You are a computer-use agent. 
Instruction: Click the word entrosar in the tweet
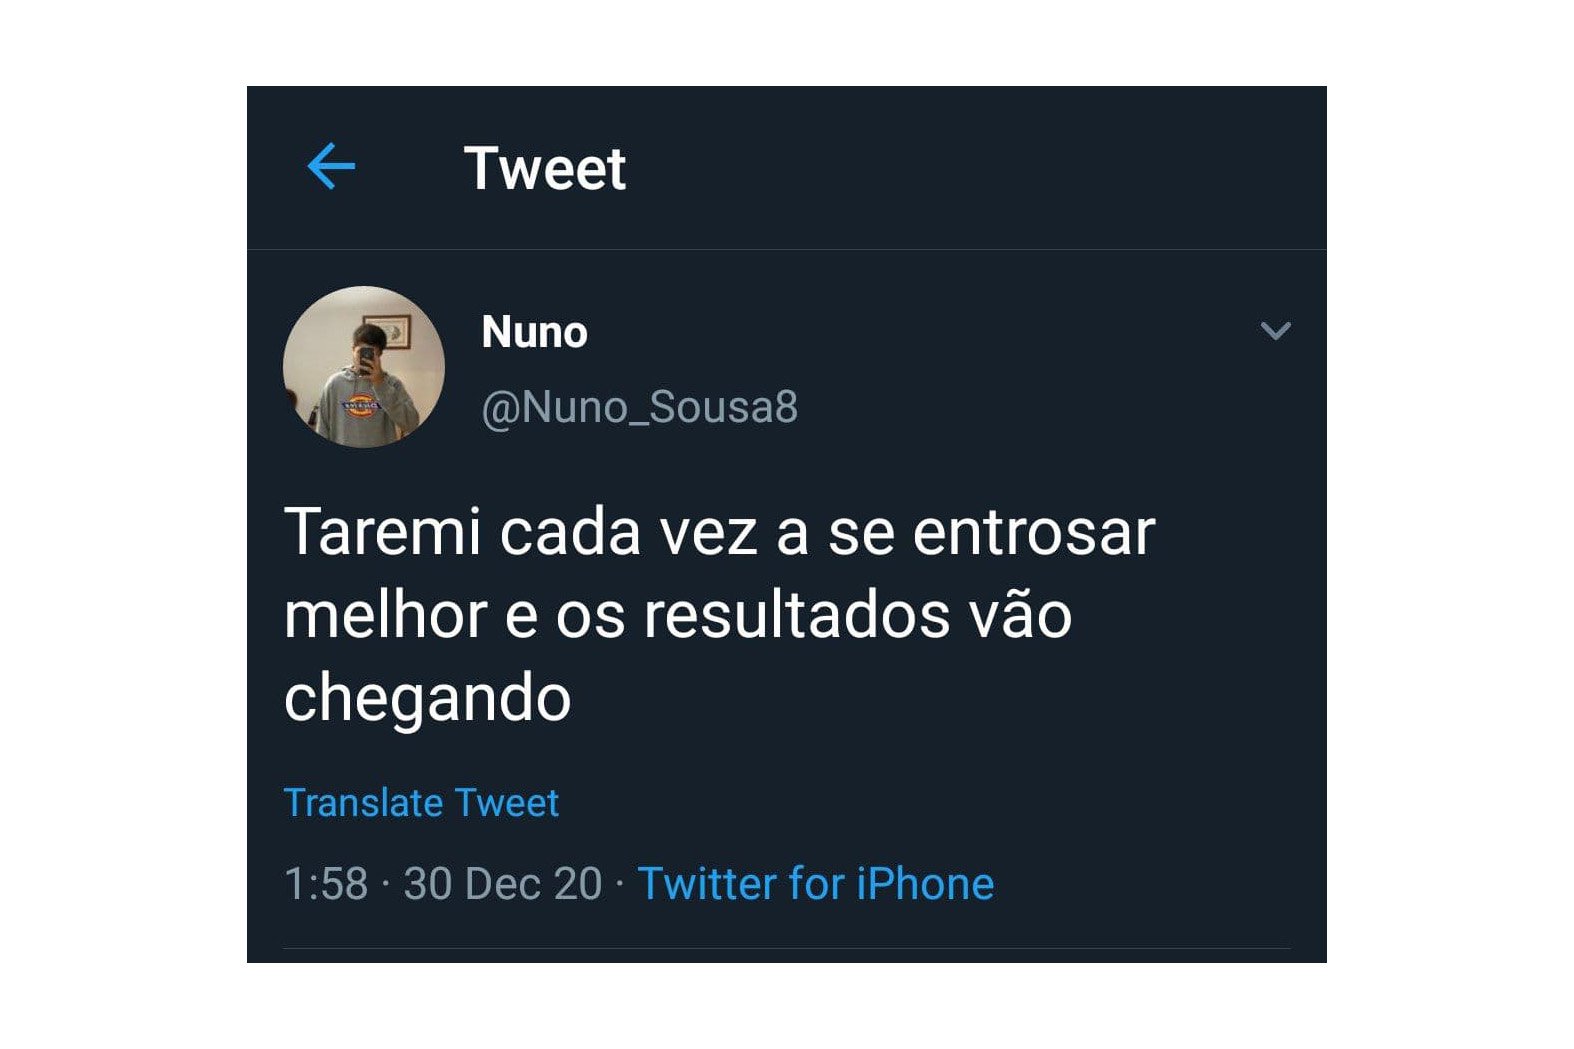point(1034,532)
